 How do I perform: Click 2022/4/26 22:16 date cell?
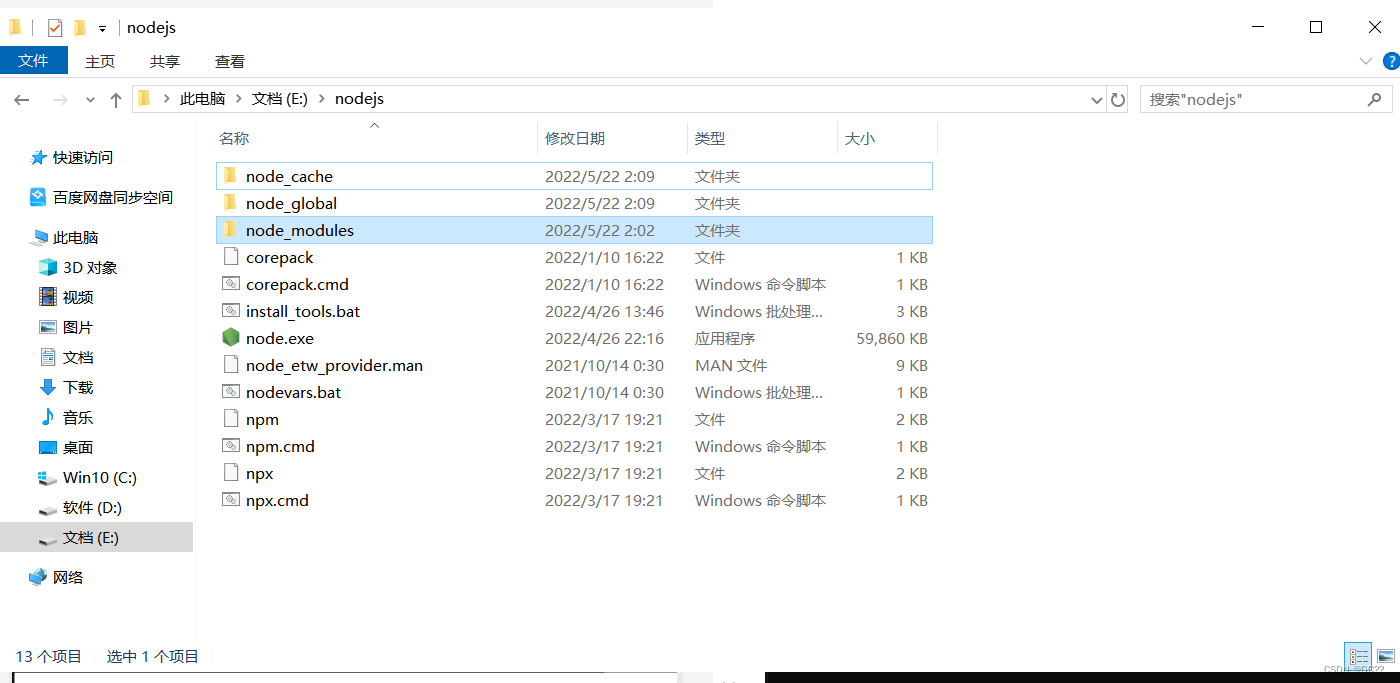(x=604, y=338)
